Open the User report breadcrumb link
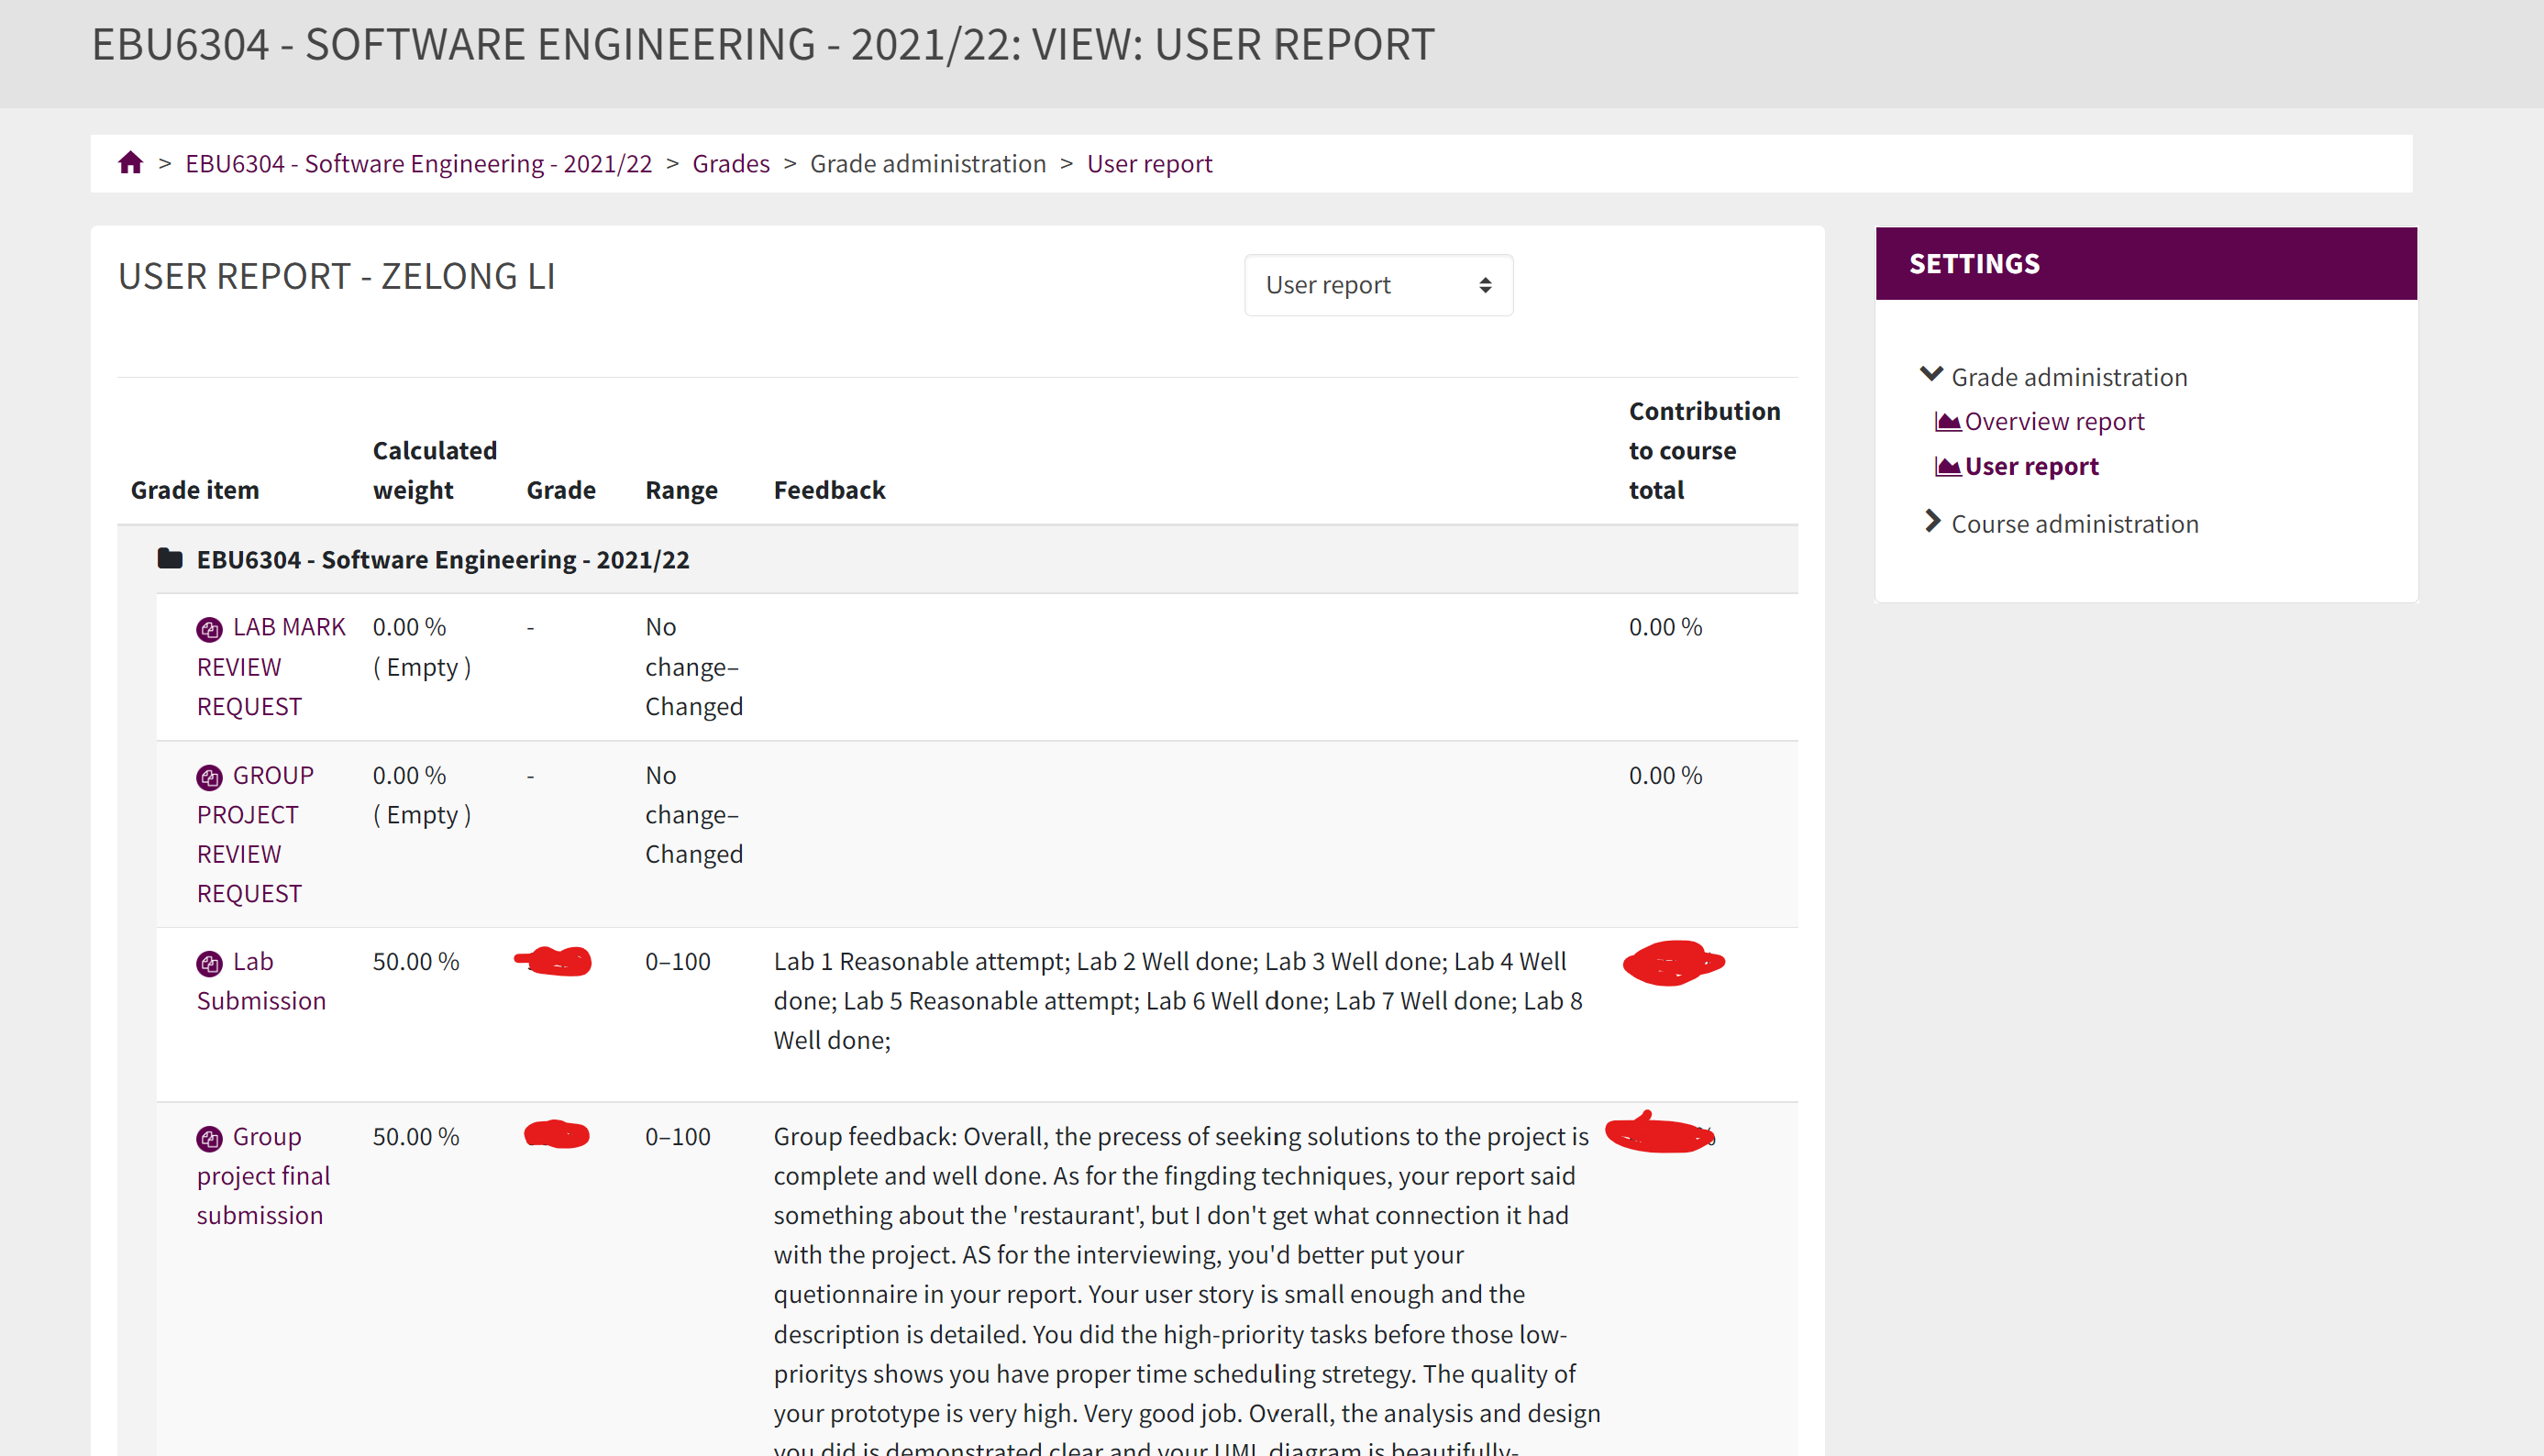The width and height of the screenshot is (2544, 1456). 1149,163
